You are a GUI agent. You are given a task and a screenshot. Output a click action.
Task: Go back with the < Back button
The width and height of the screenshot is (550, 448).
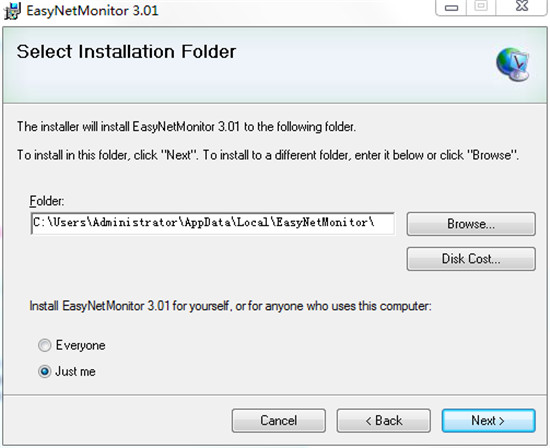point(384,420)
